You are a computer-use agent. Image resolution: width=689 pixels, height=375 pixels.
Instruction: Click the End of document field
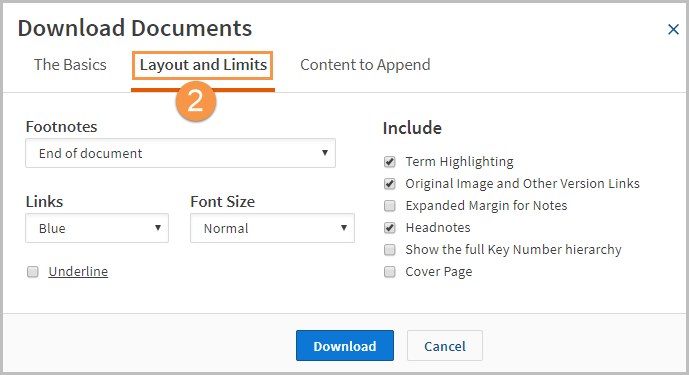click(180, 153)
